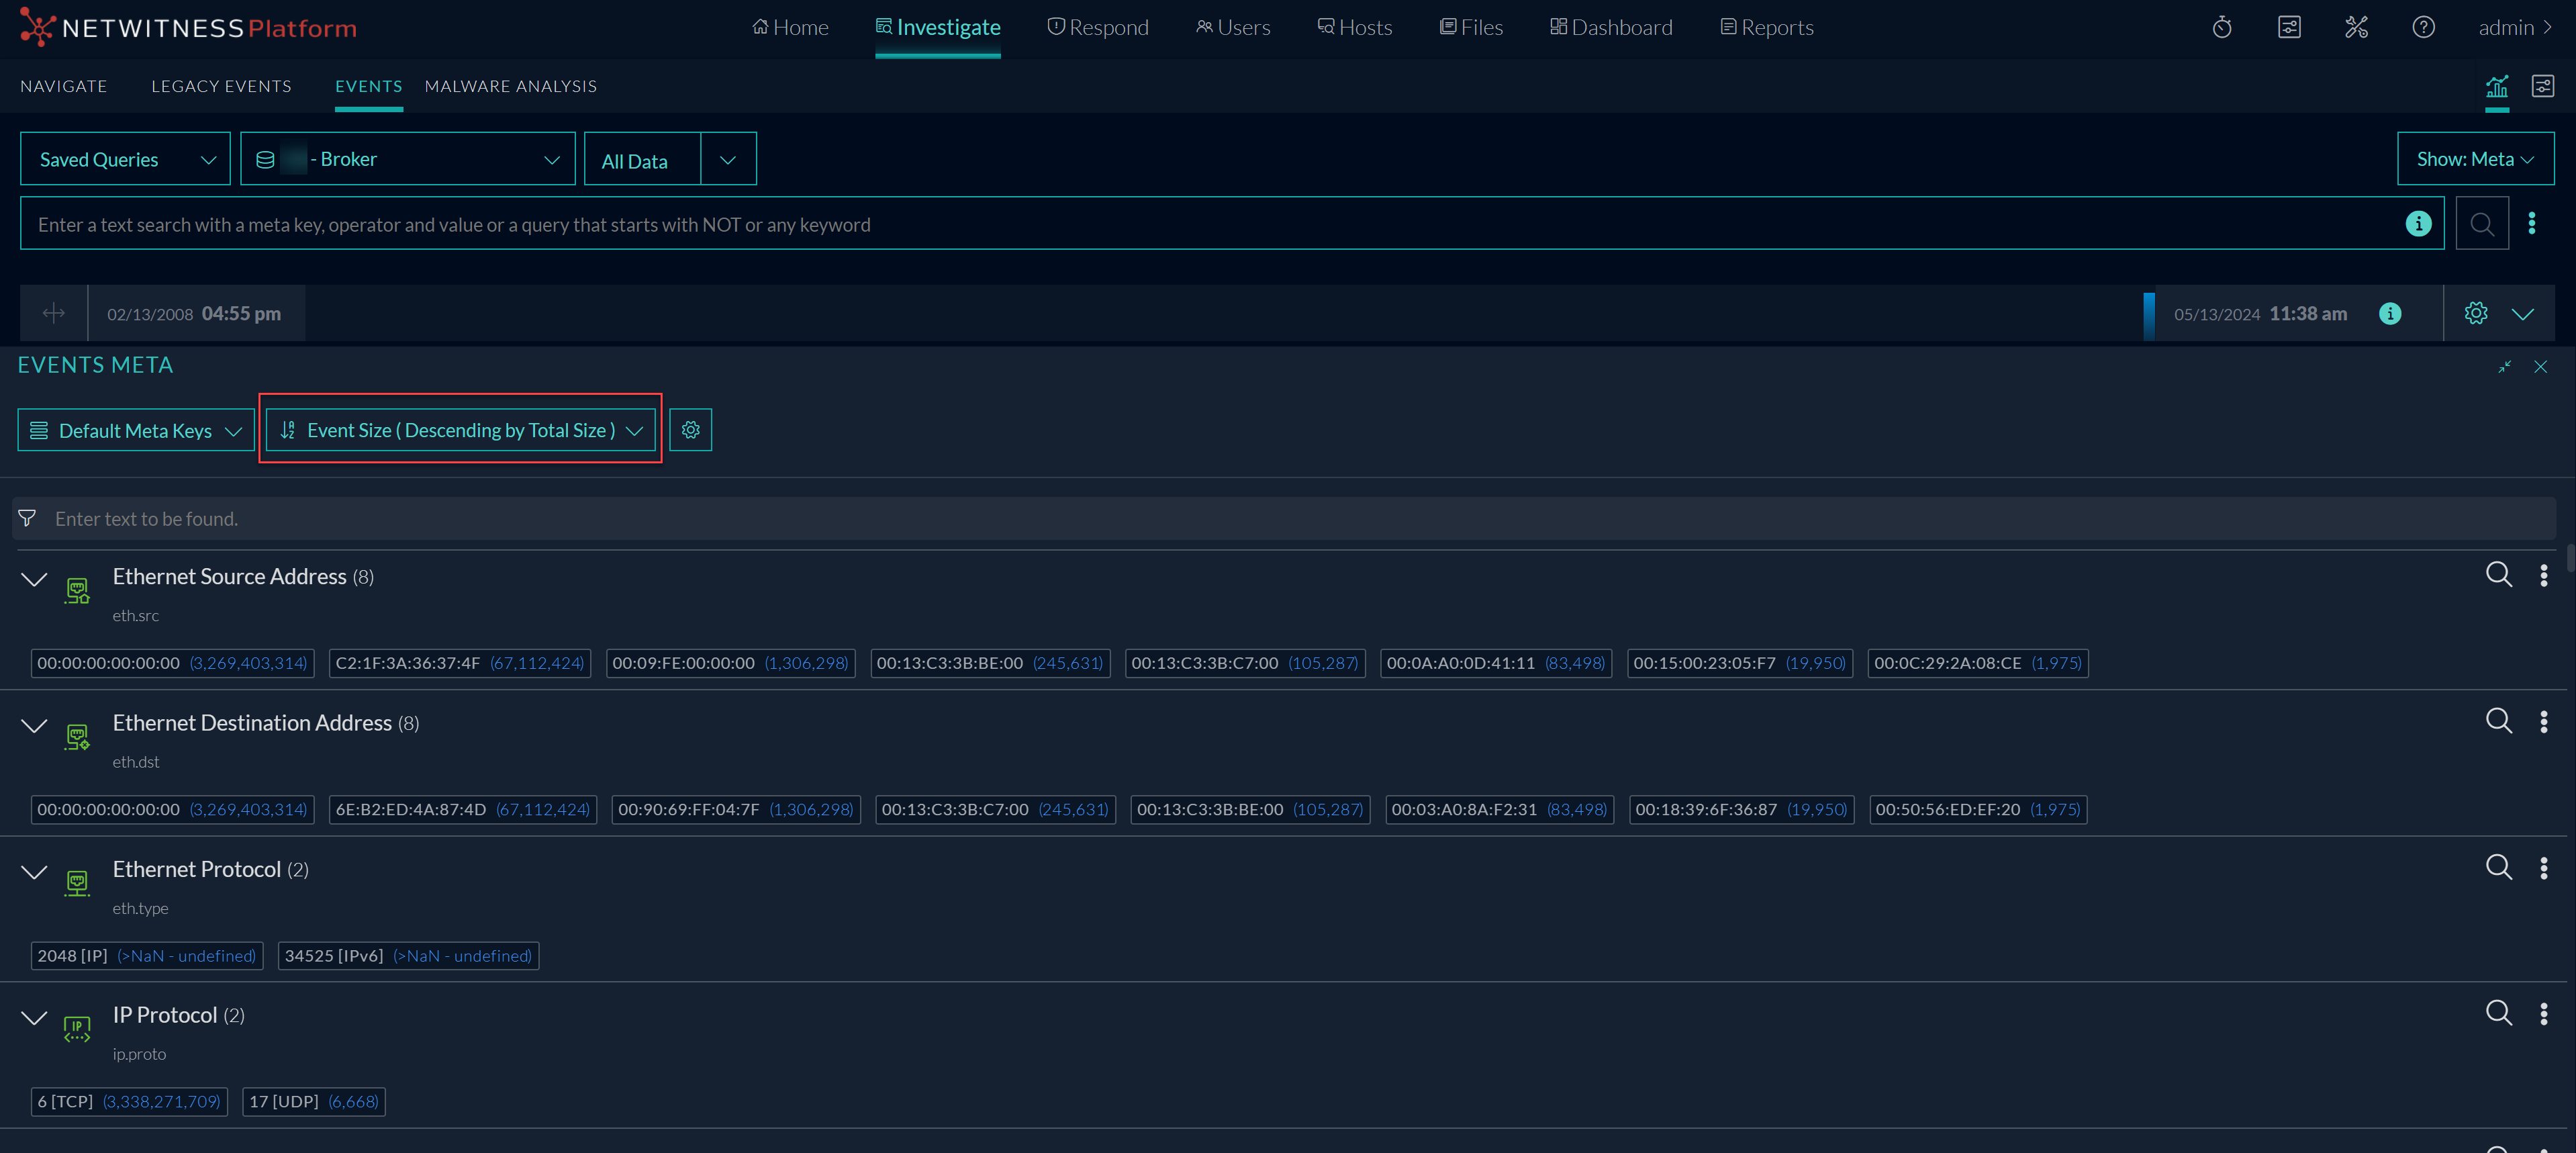This screenshot has height=1153, width=2576.
Task: Click the help question mark icon
Action: click(2423, 27)
